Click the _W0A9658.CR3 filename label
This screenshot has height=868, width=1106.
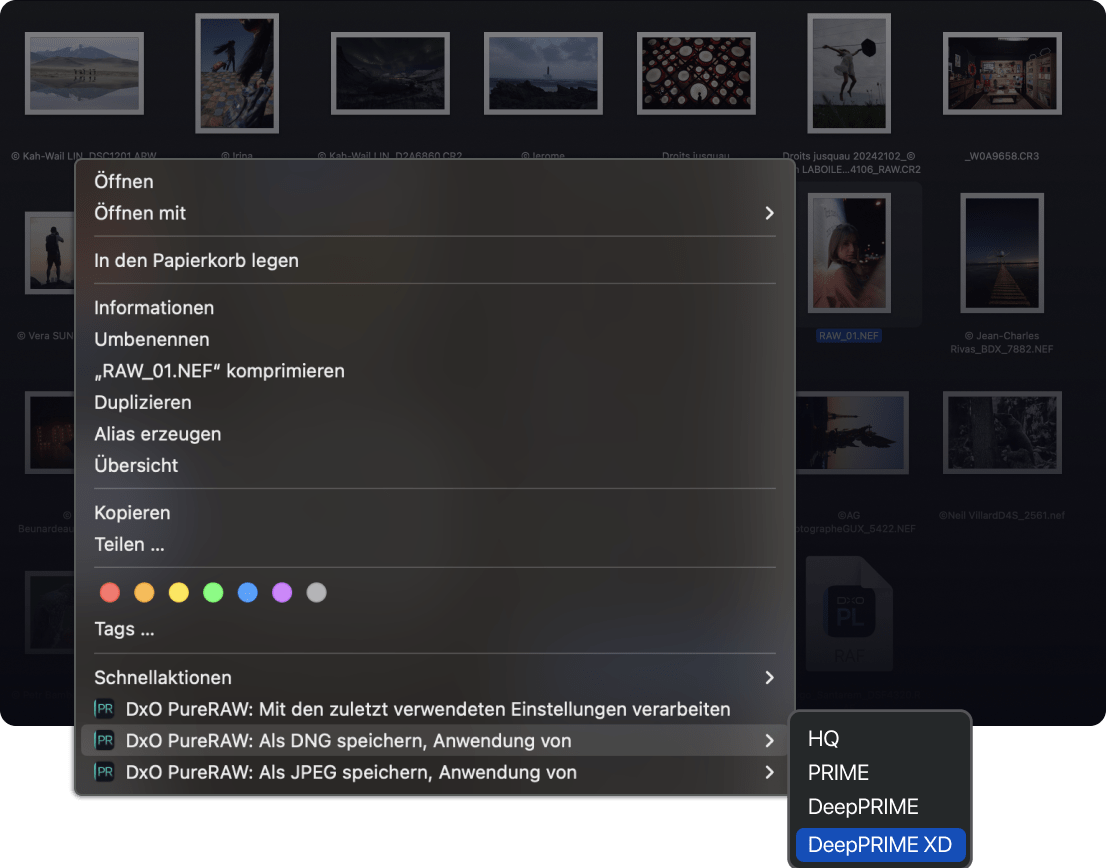[1002, 156]
